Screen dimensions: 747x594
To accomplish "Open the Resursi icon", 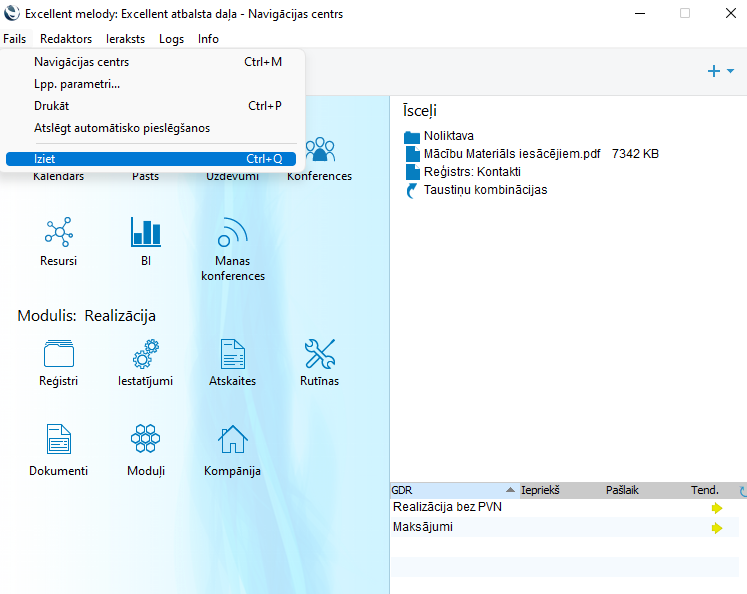I will (x=59, y=233).
